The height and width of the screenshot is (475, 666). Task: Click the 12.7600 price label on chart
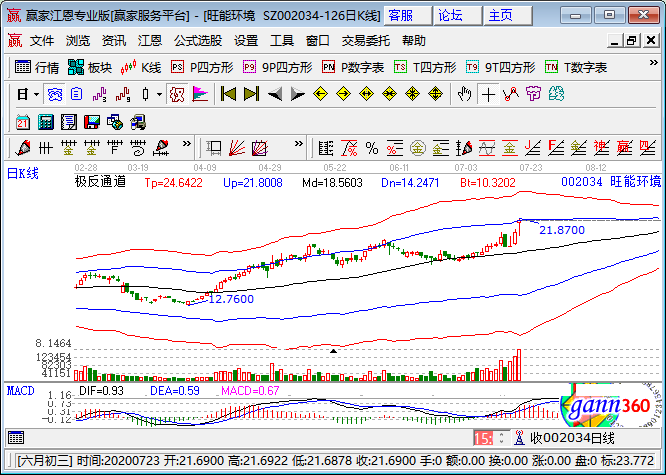[x=231, y=299]
